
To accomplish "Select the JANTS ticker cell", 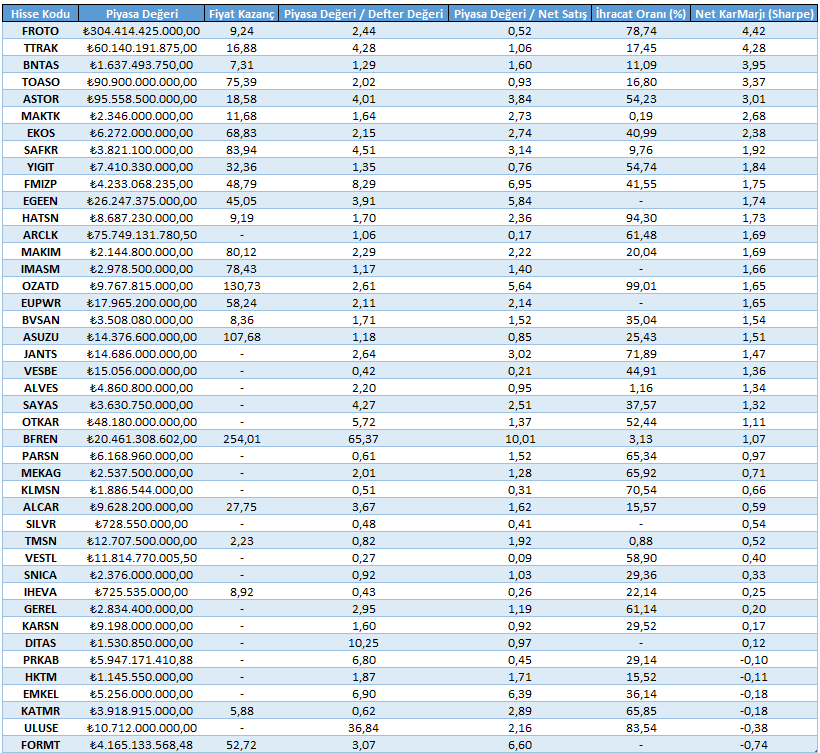I will coord(40,354).
